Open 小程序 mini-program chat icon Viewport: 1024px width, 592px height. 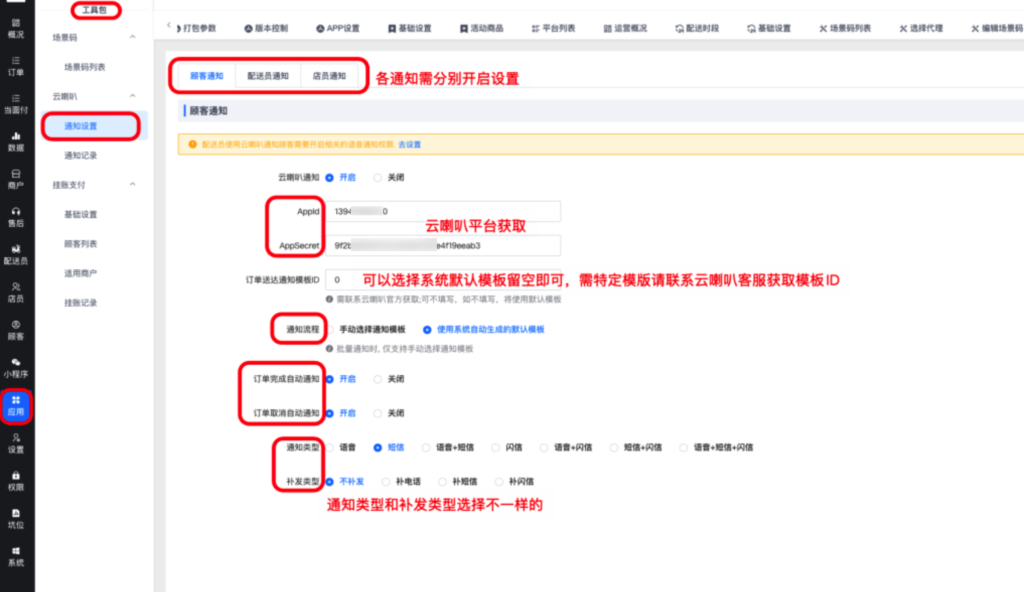pyautogui.click(x=16, y=367)
